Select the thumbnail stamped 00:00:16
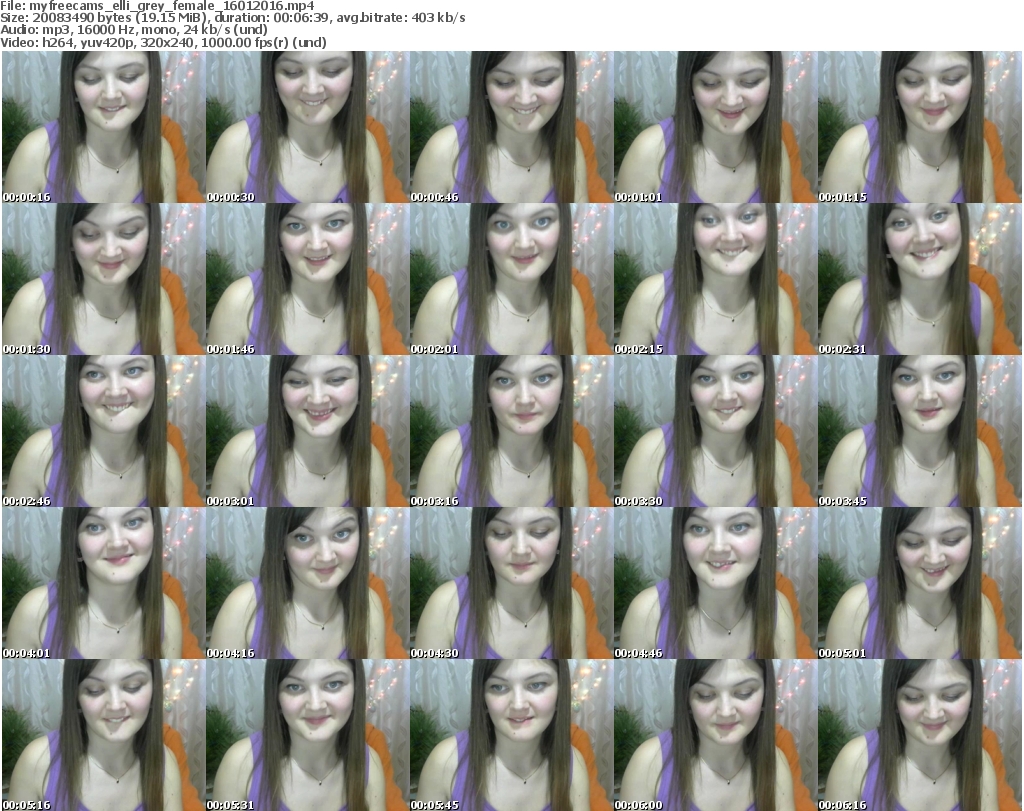 [x=104, y=127]
